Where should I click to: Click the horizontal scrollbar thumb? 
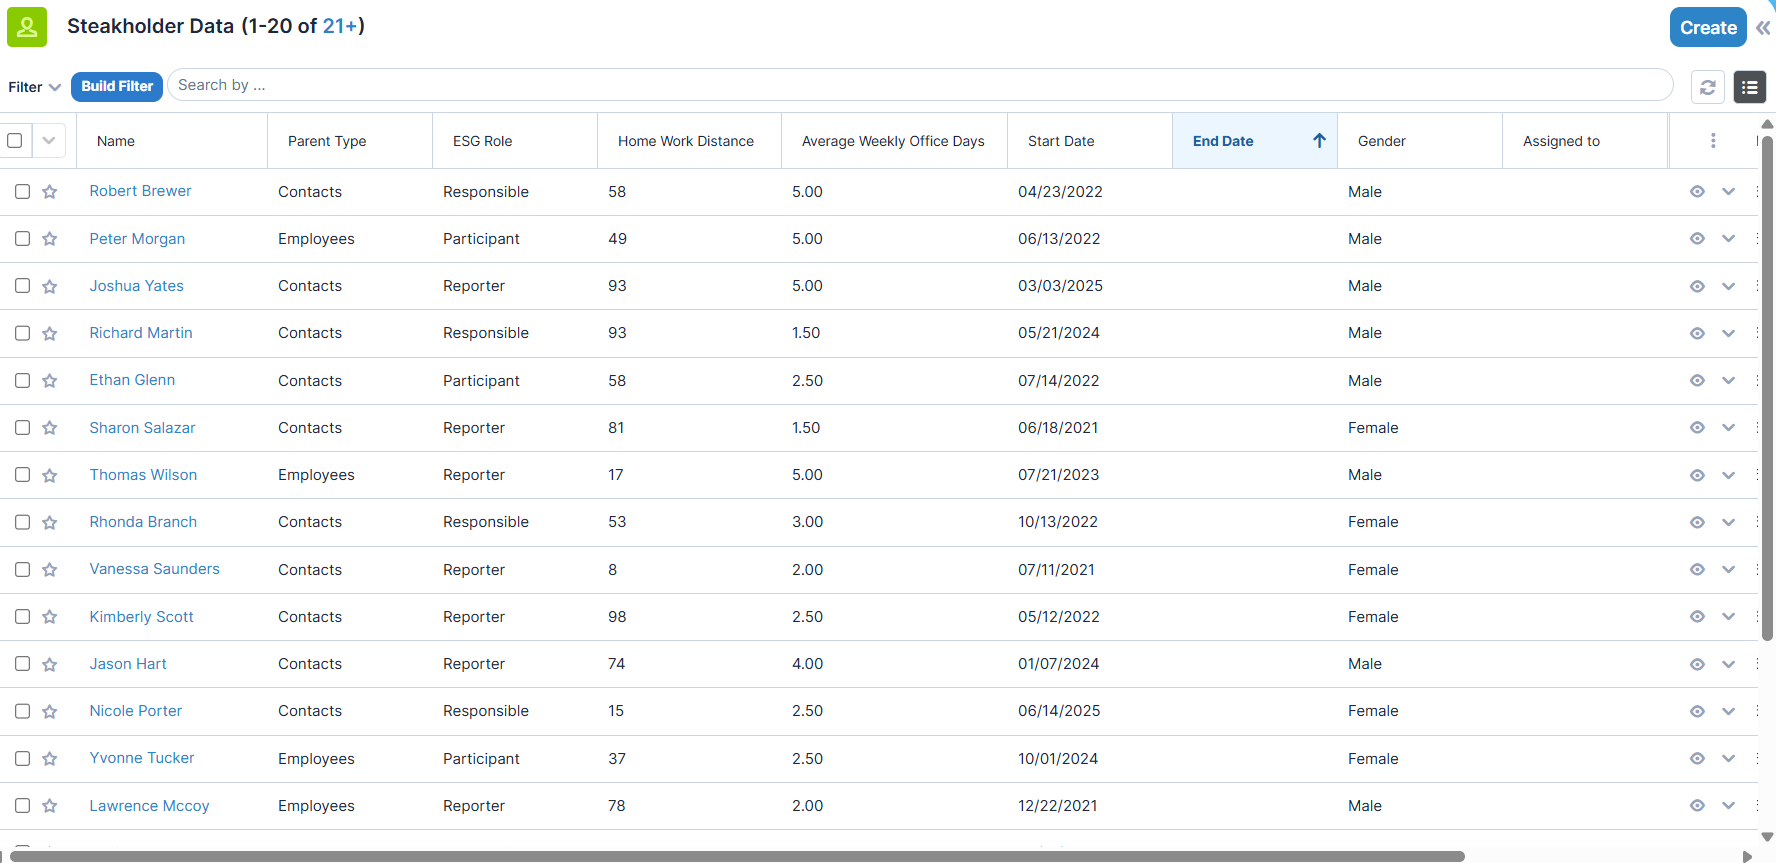(736, 856)
